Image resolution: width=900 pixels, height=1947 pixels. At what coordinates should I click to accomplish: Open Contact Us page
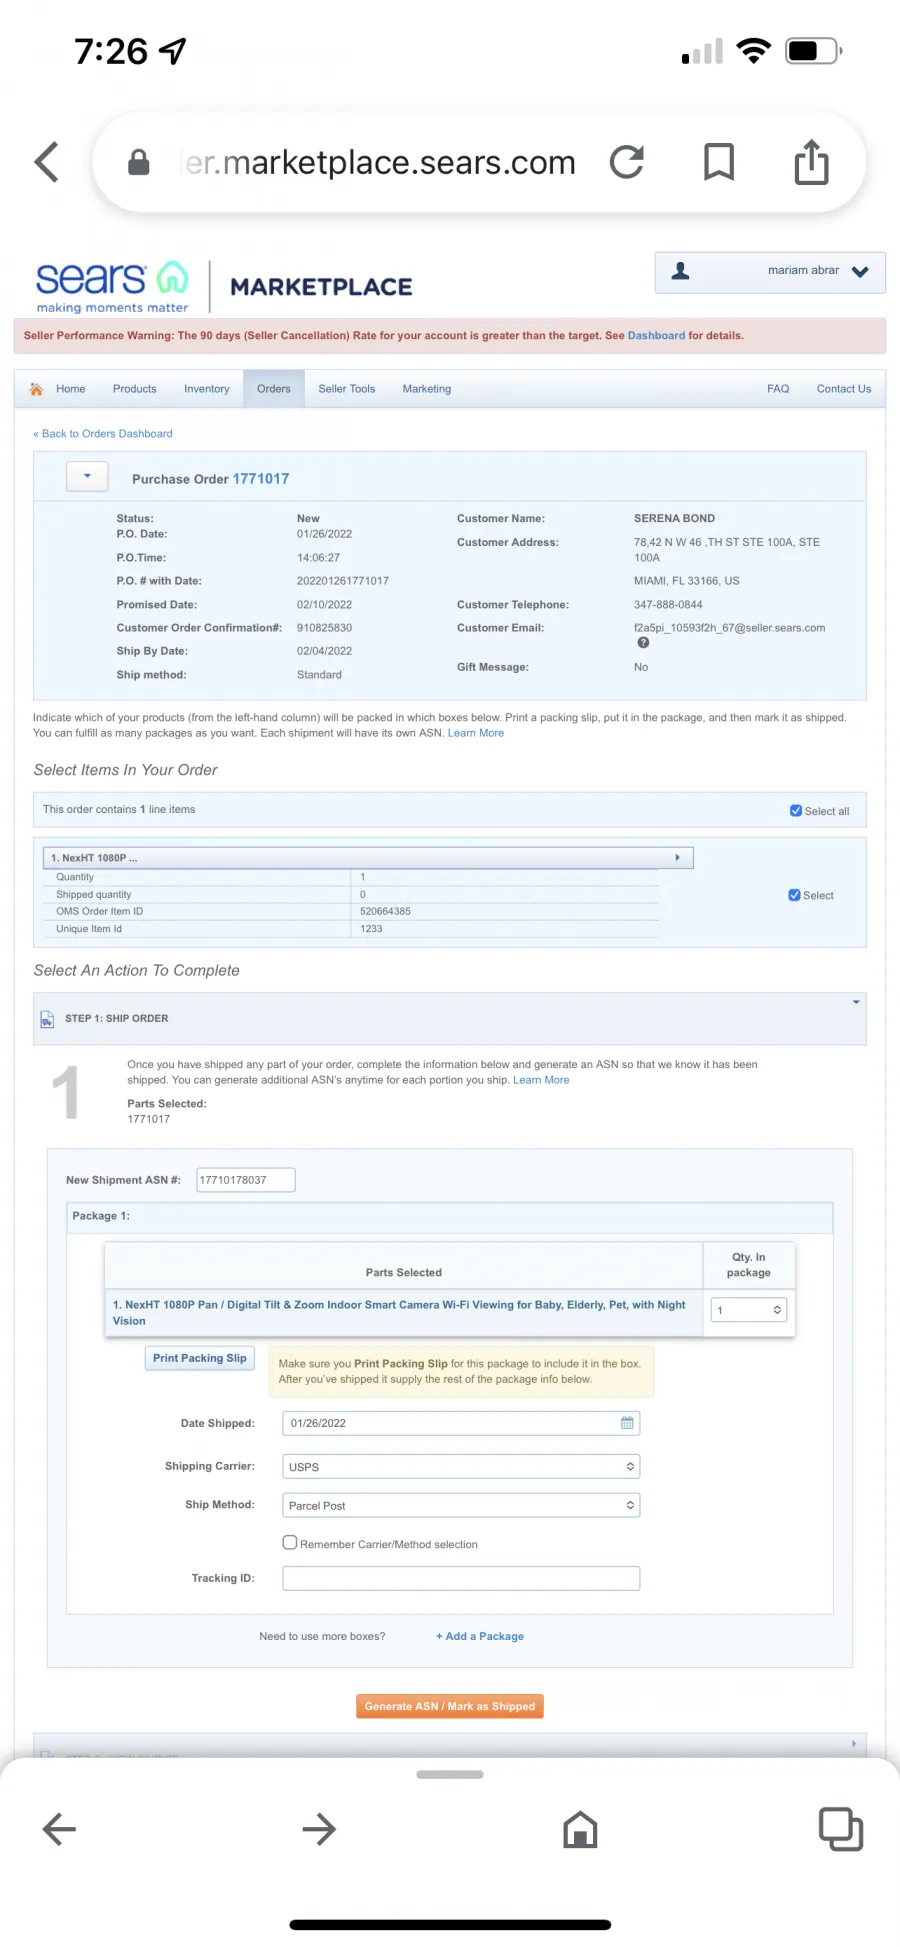pos(844,389)
